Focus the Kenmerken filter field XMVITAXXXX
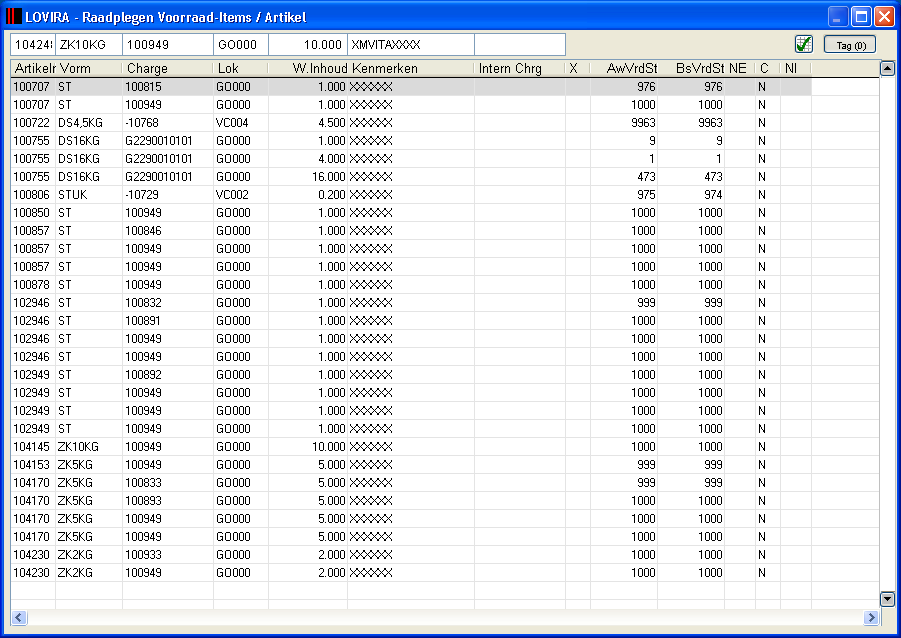Image resolution: width=901 pixels, height=638 pixels. 411,45
